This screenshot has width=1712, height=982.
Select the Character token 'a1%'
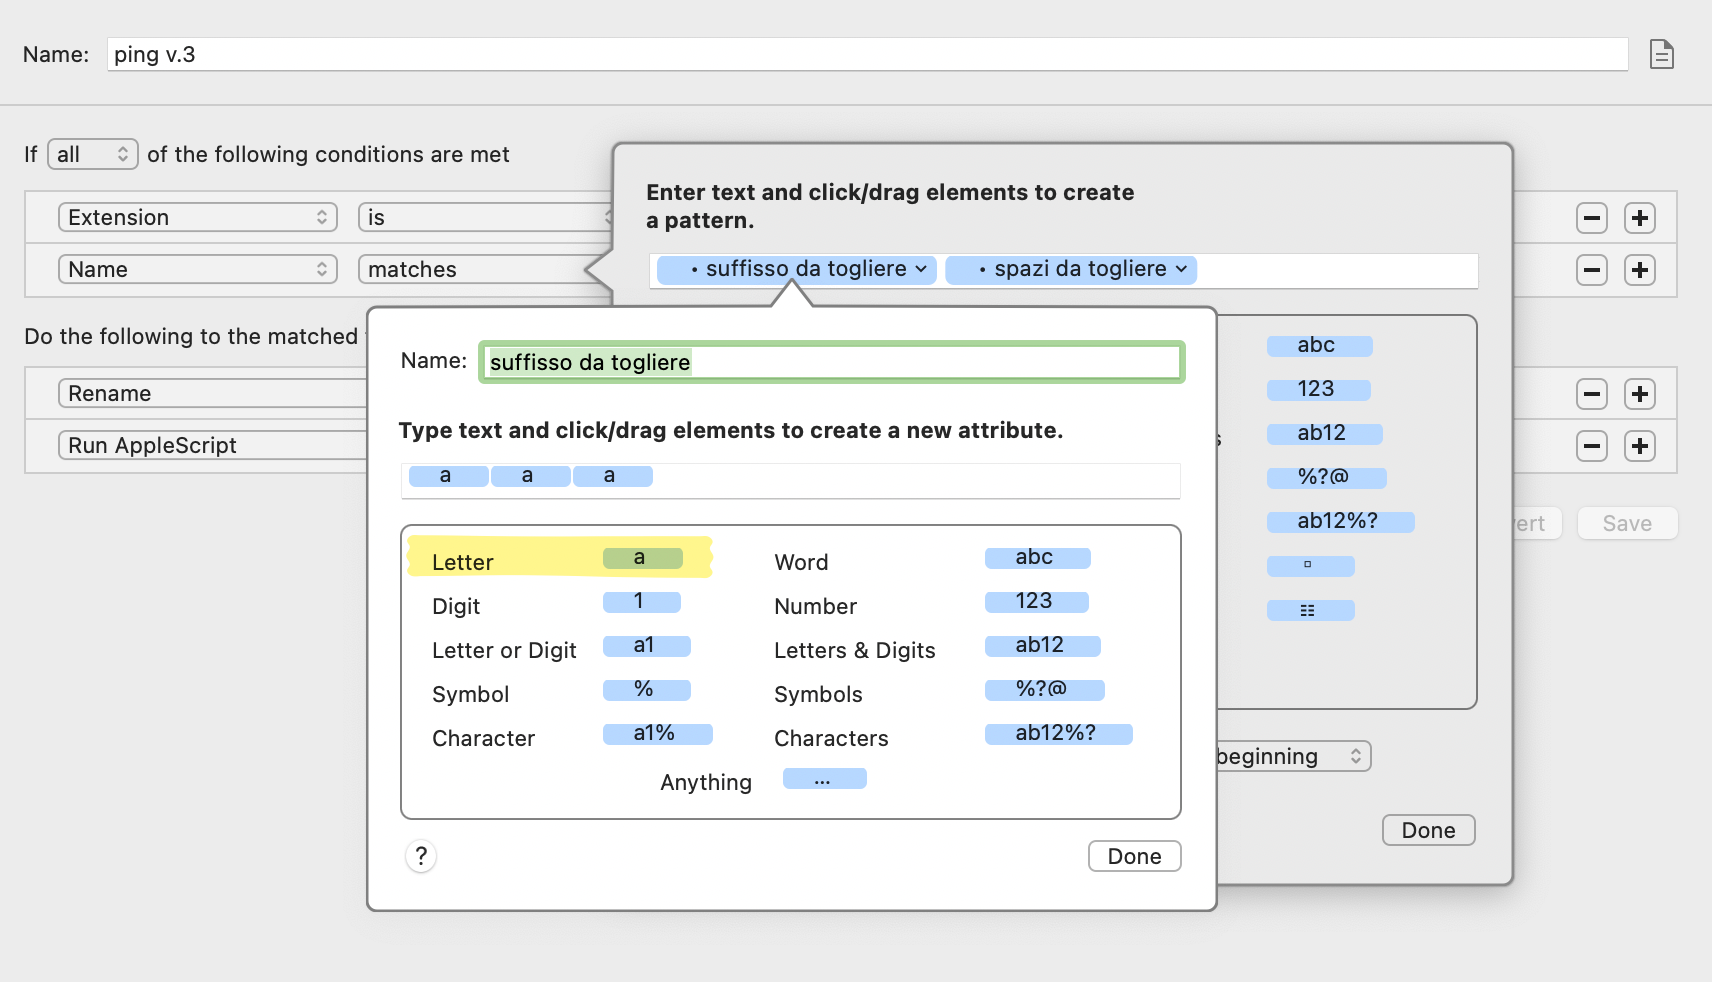coord(658,734)
